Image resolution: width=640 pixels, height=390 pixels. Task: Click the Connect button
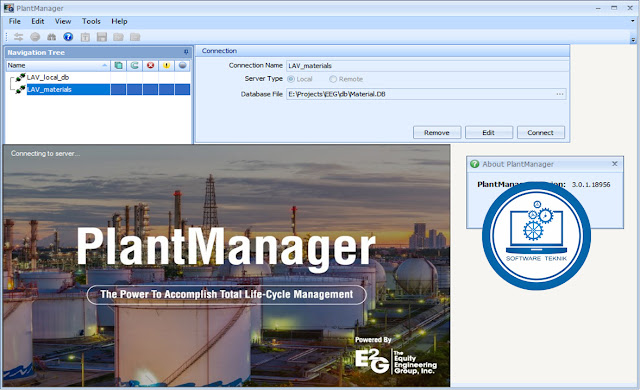540,133
